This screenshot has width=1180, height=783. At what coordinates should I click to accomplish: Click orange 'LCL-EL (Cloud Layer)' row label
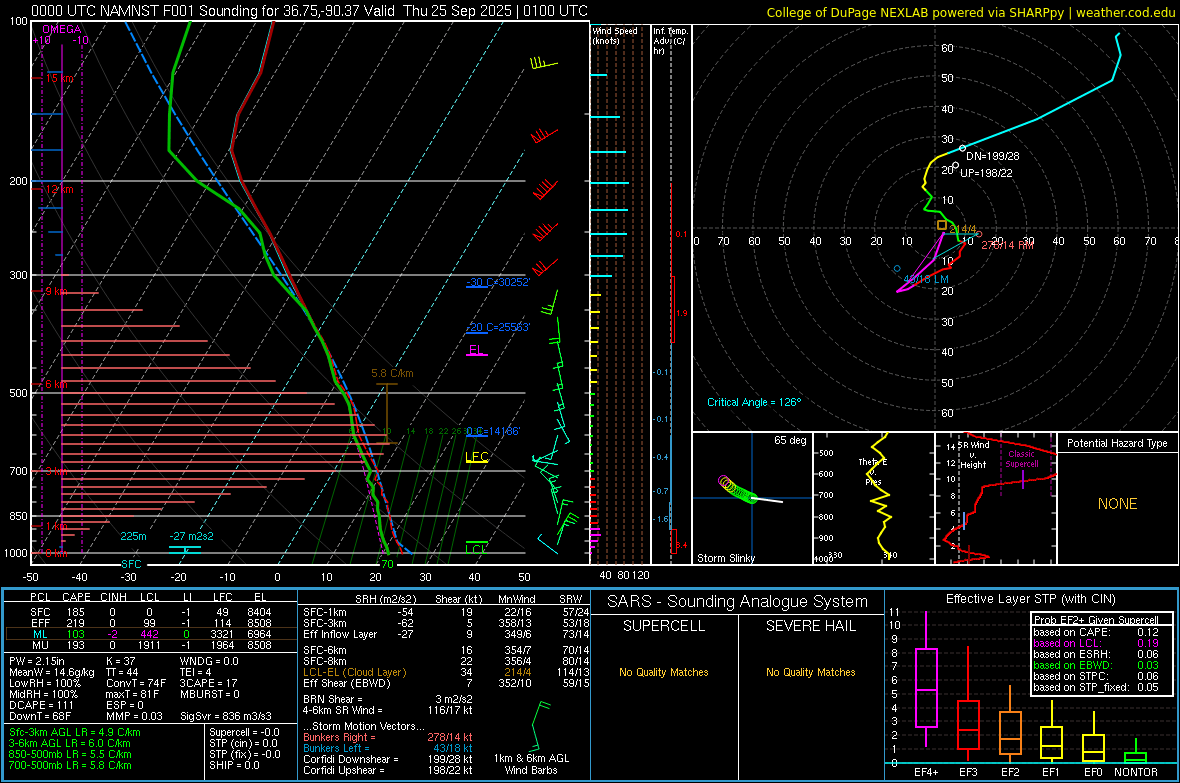[354, 672]
